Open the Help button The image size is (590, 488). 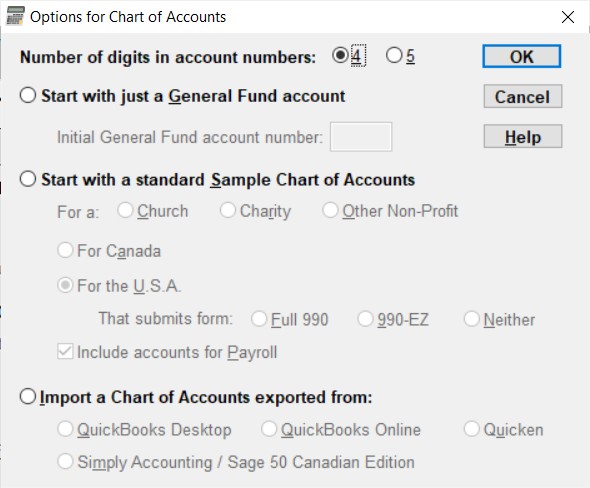pos(523,136)
